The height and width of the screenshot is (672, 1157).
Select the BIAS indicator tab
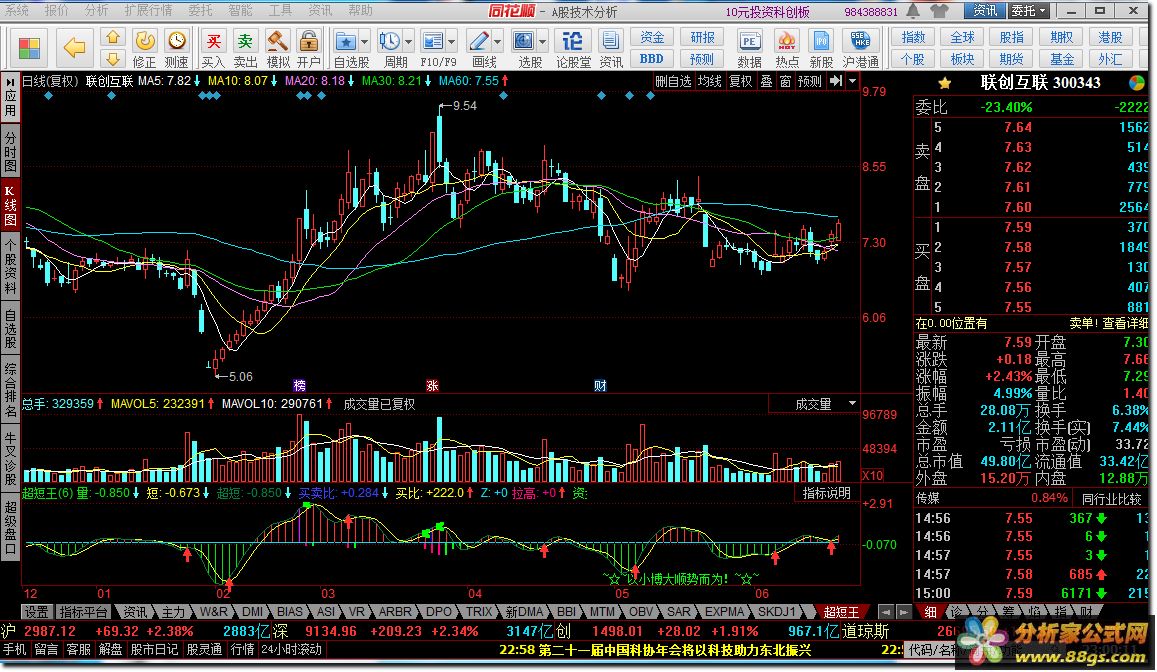(x=290, y=612)
